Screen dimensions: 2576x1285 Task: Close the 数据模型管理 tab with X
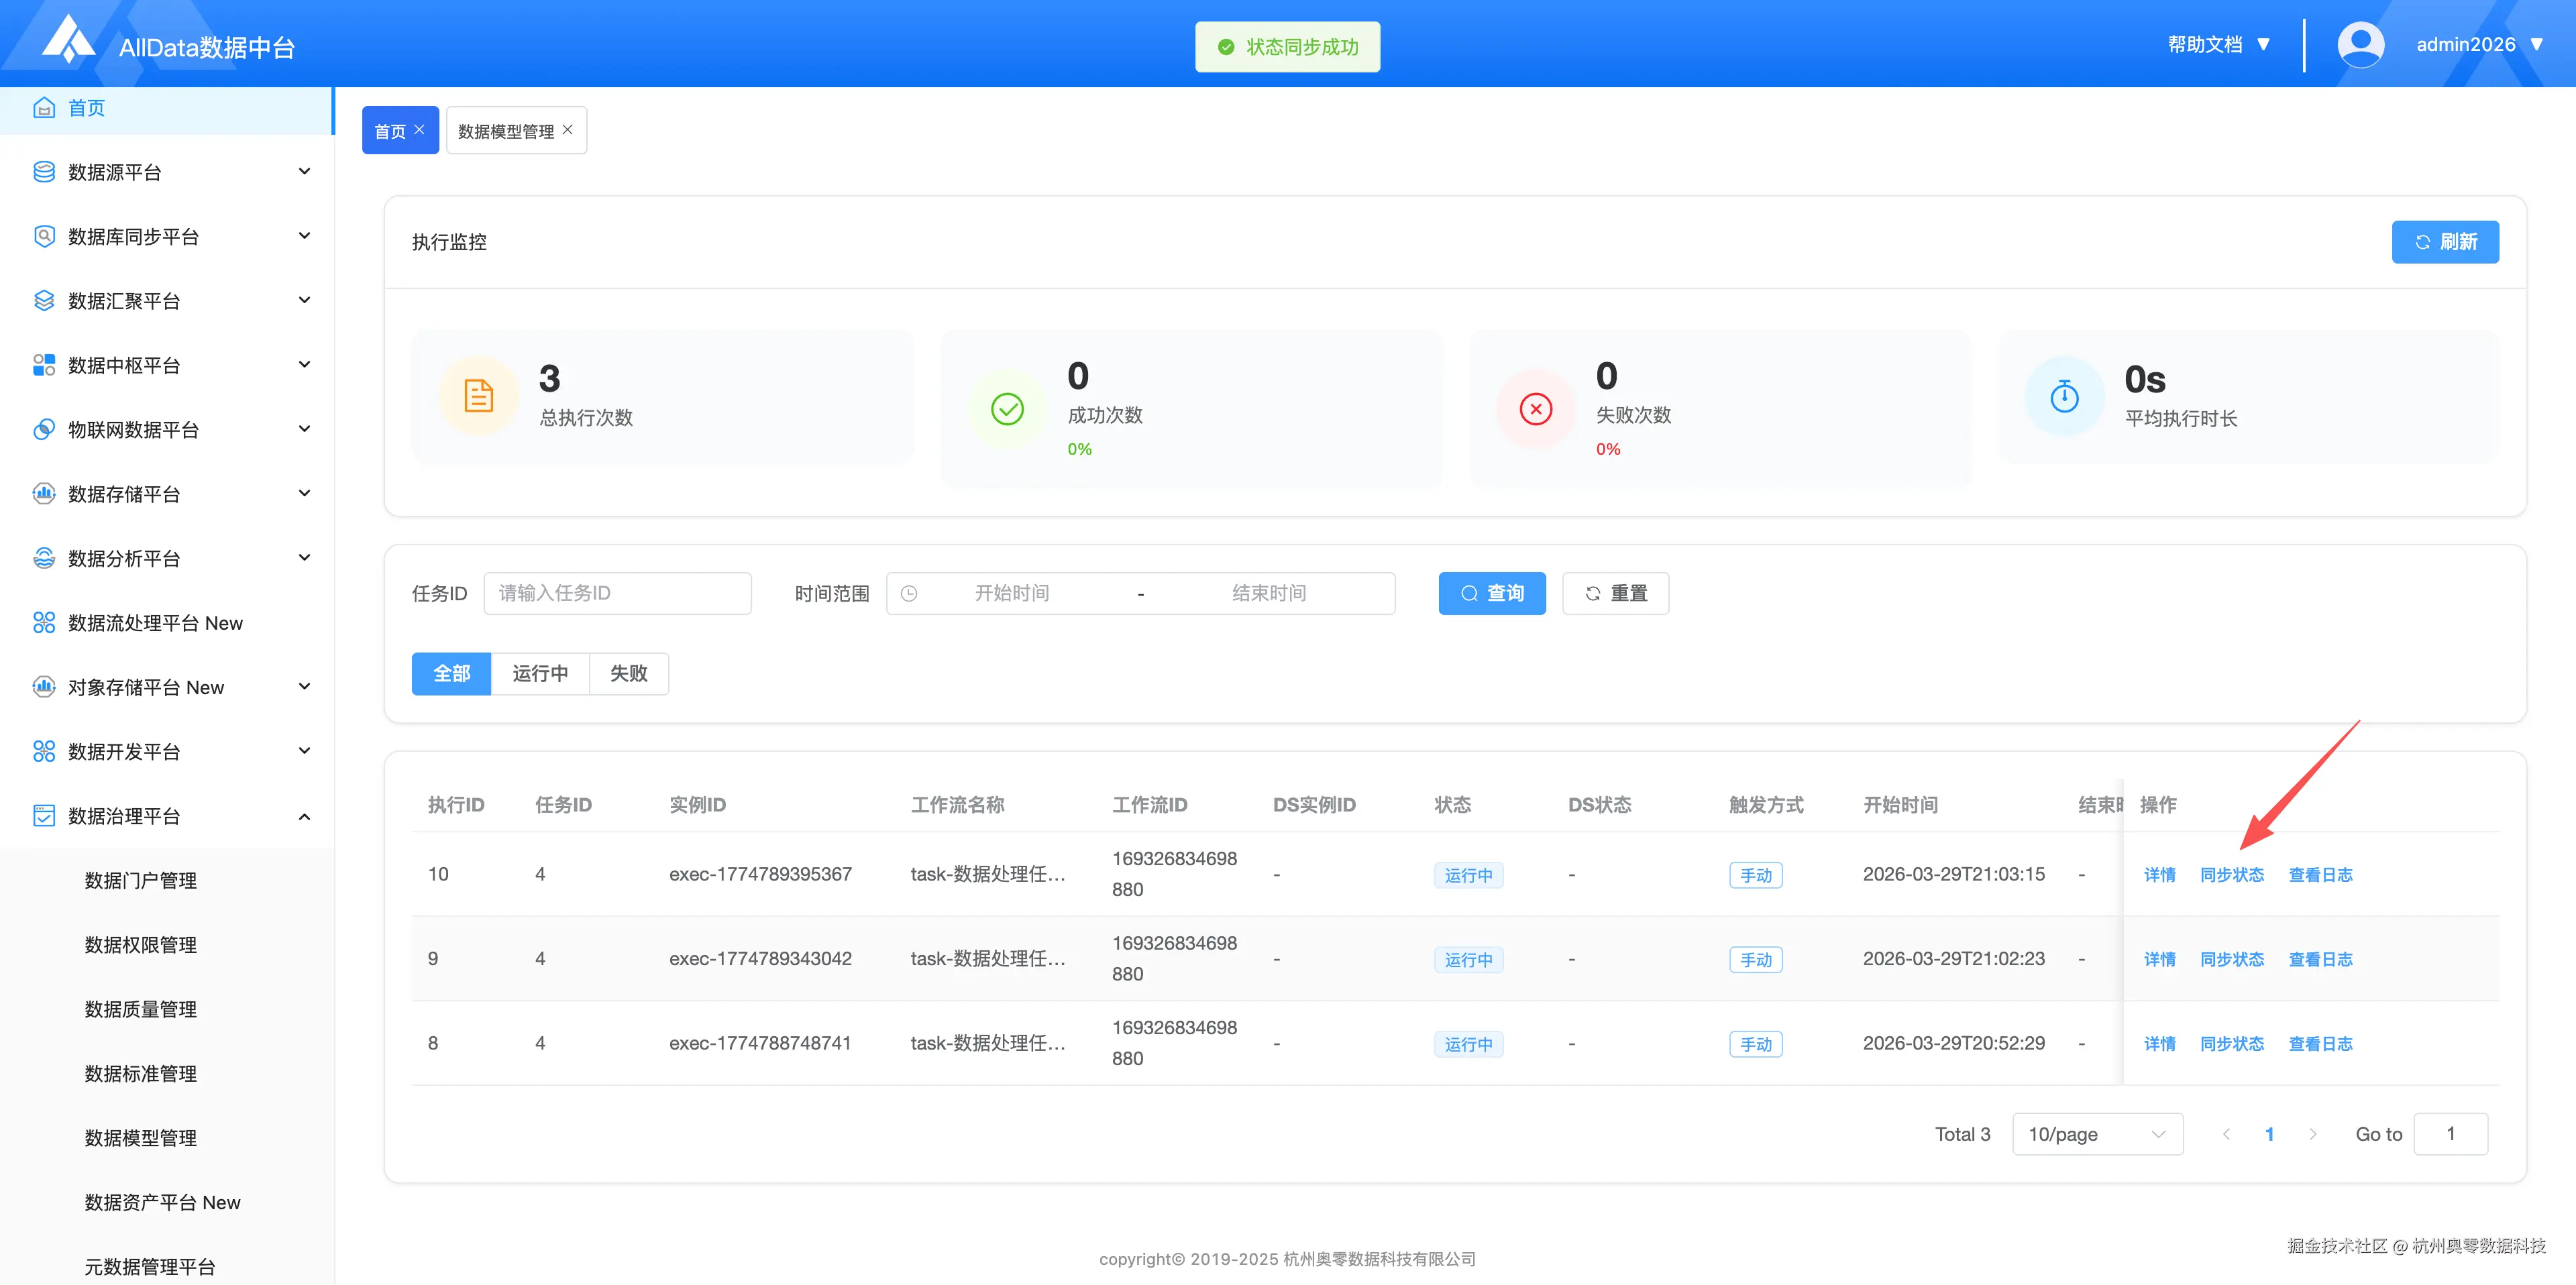click(568, 130)
